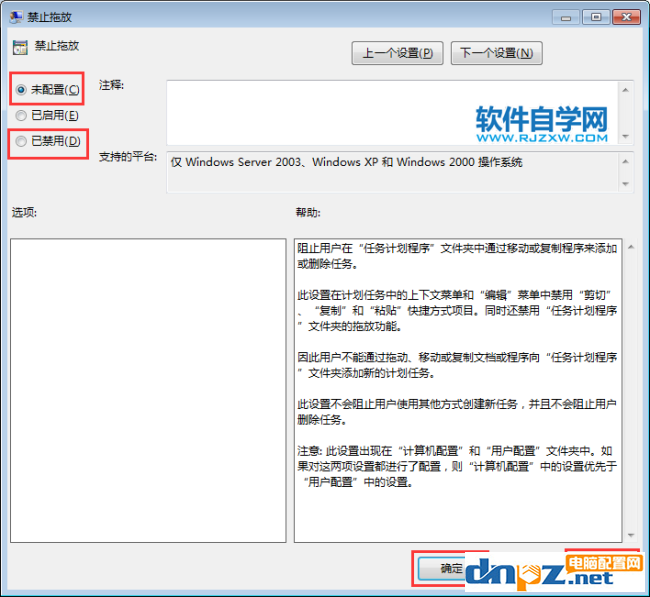Image resolution: width=650 pixels, height=597 pixels.
Task: Click the policy icon beside 禁止拖放 heading
Action: click(20, 47)
